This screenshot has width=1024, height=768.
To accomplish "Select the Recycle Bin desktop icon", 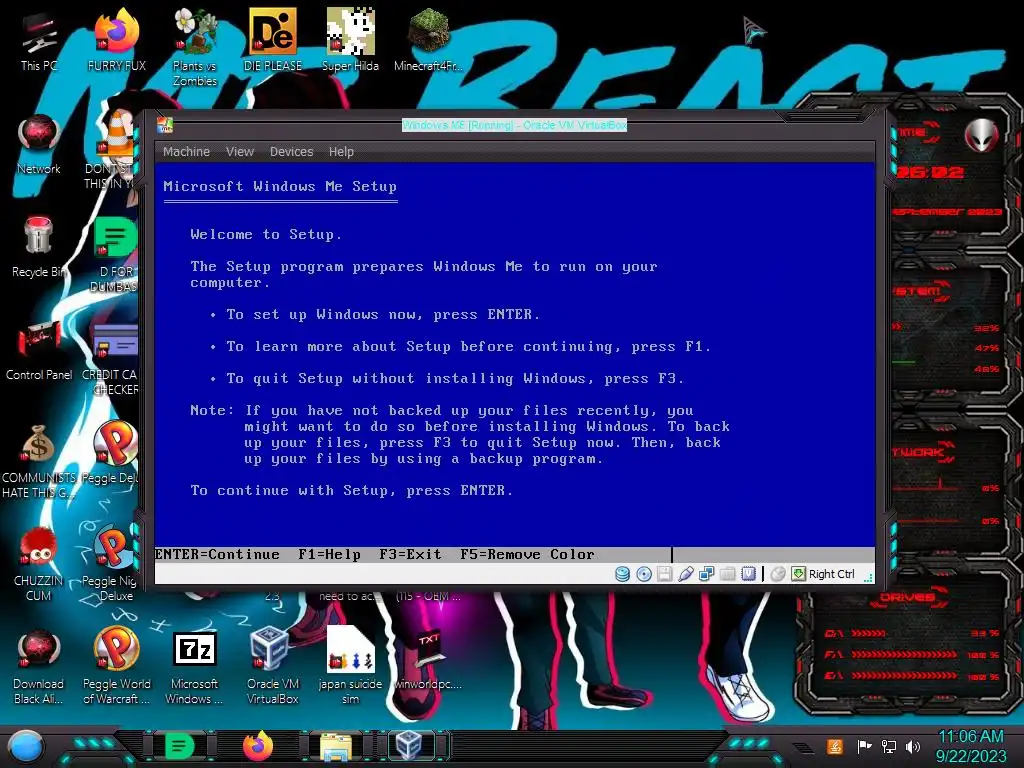I will 39,247.
